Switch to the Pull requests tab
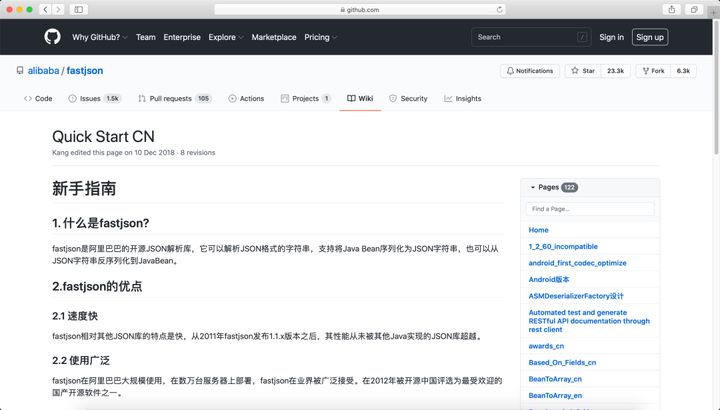The width and height of the screenshot is (720, 410). pyautogui.click(x=174, y=98)
